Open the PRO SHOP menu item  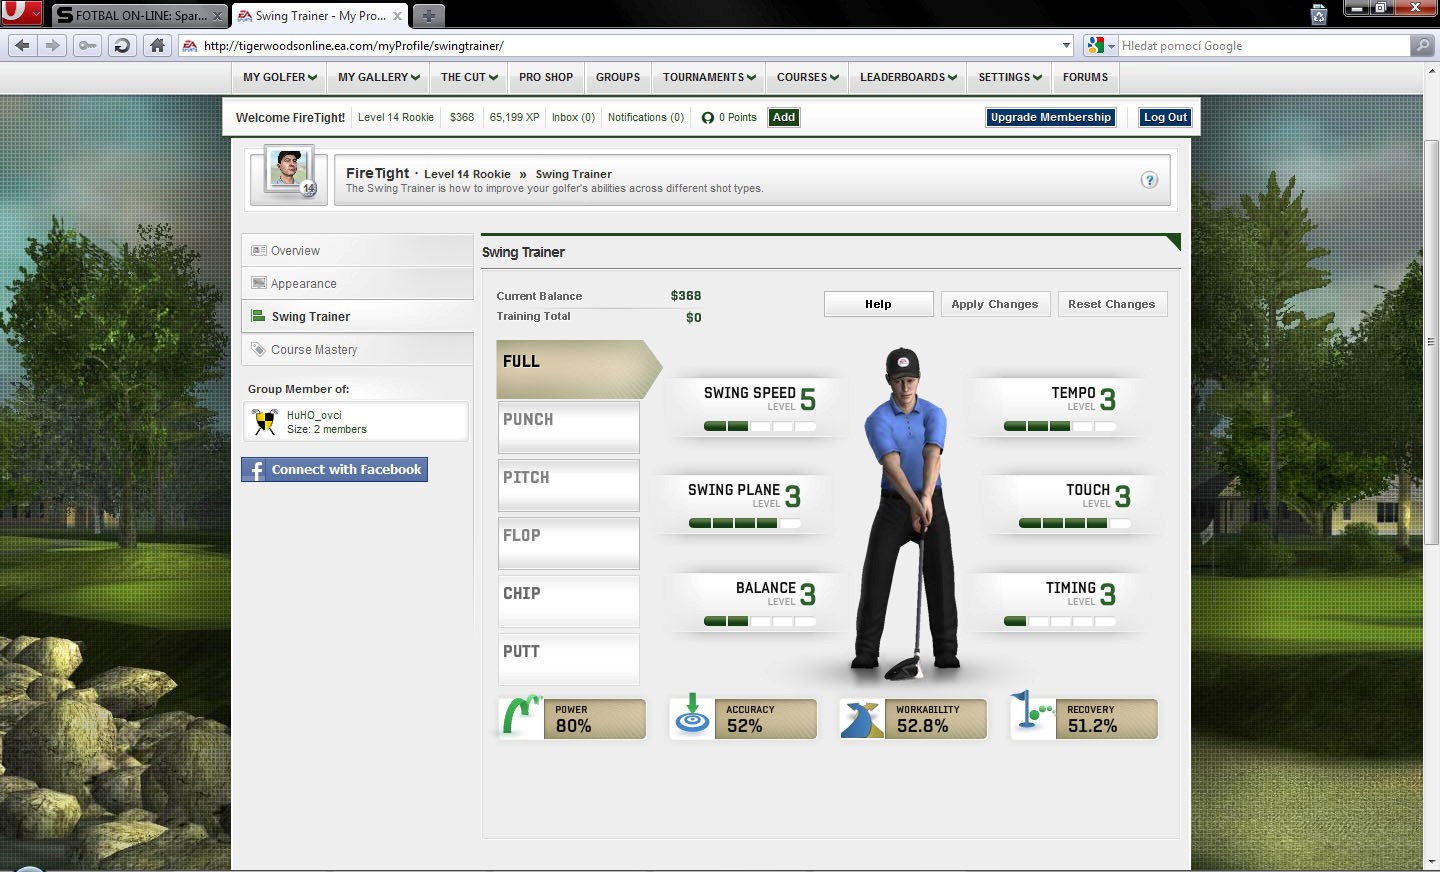[x=546, y=77]
